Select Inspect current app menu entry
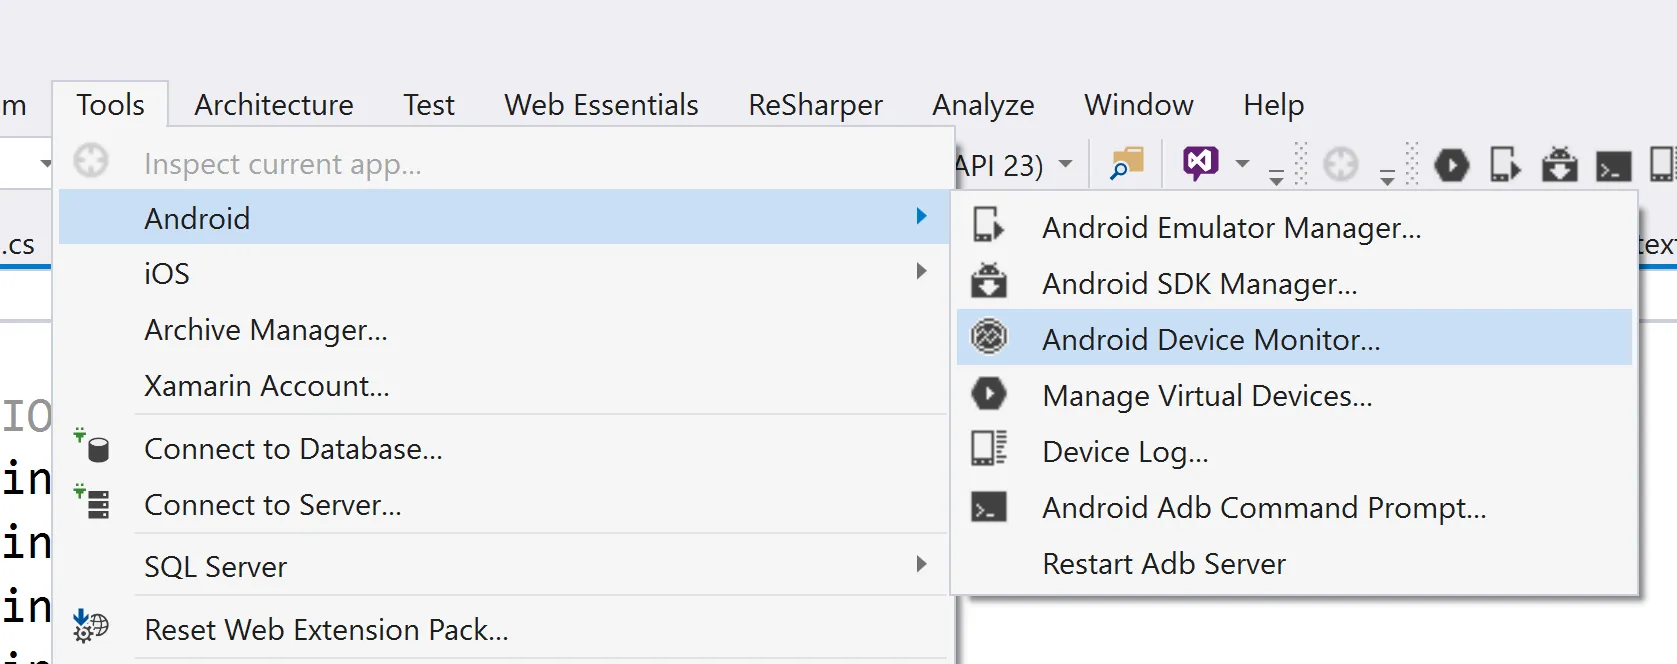 point(503,163)
